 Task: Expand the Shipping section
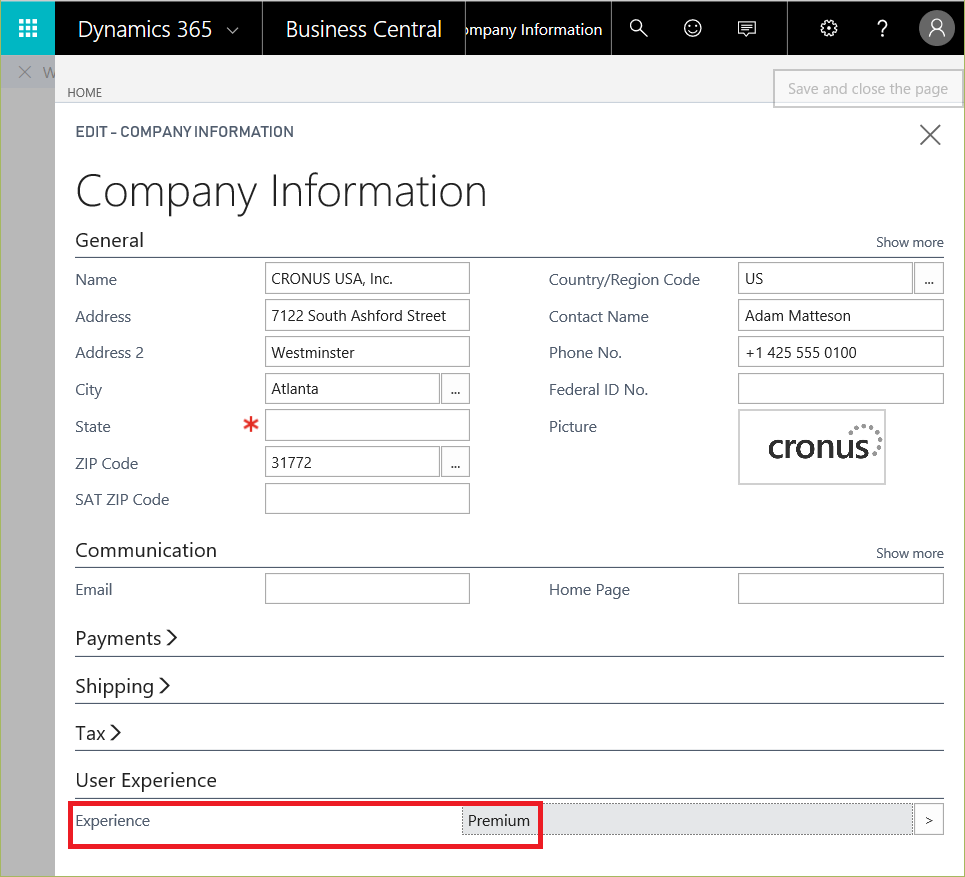122,686
